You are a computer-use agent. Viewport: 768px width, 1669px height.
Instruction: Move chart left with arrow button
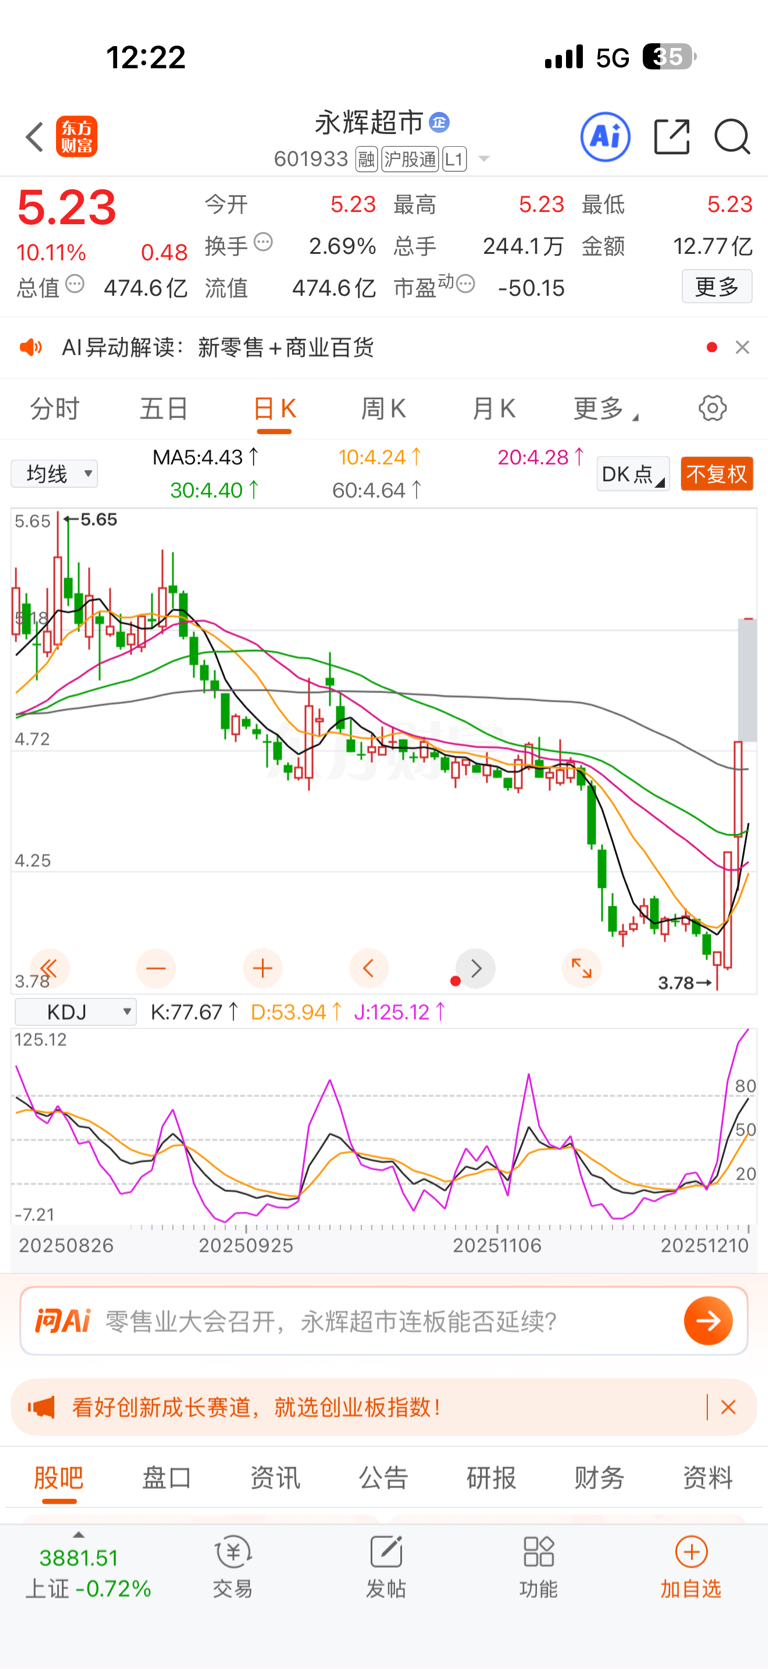tap(369, 968)
